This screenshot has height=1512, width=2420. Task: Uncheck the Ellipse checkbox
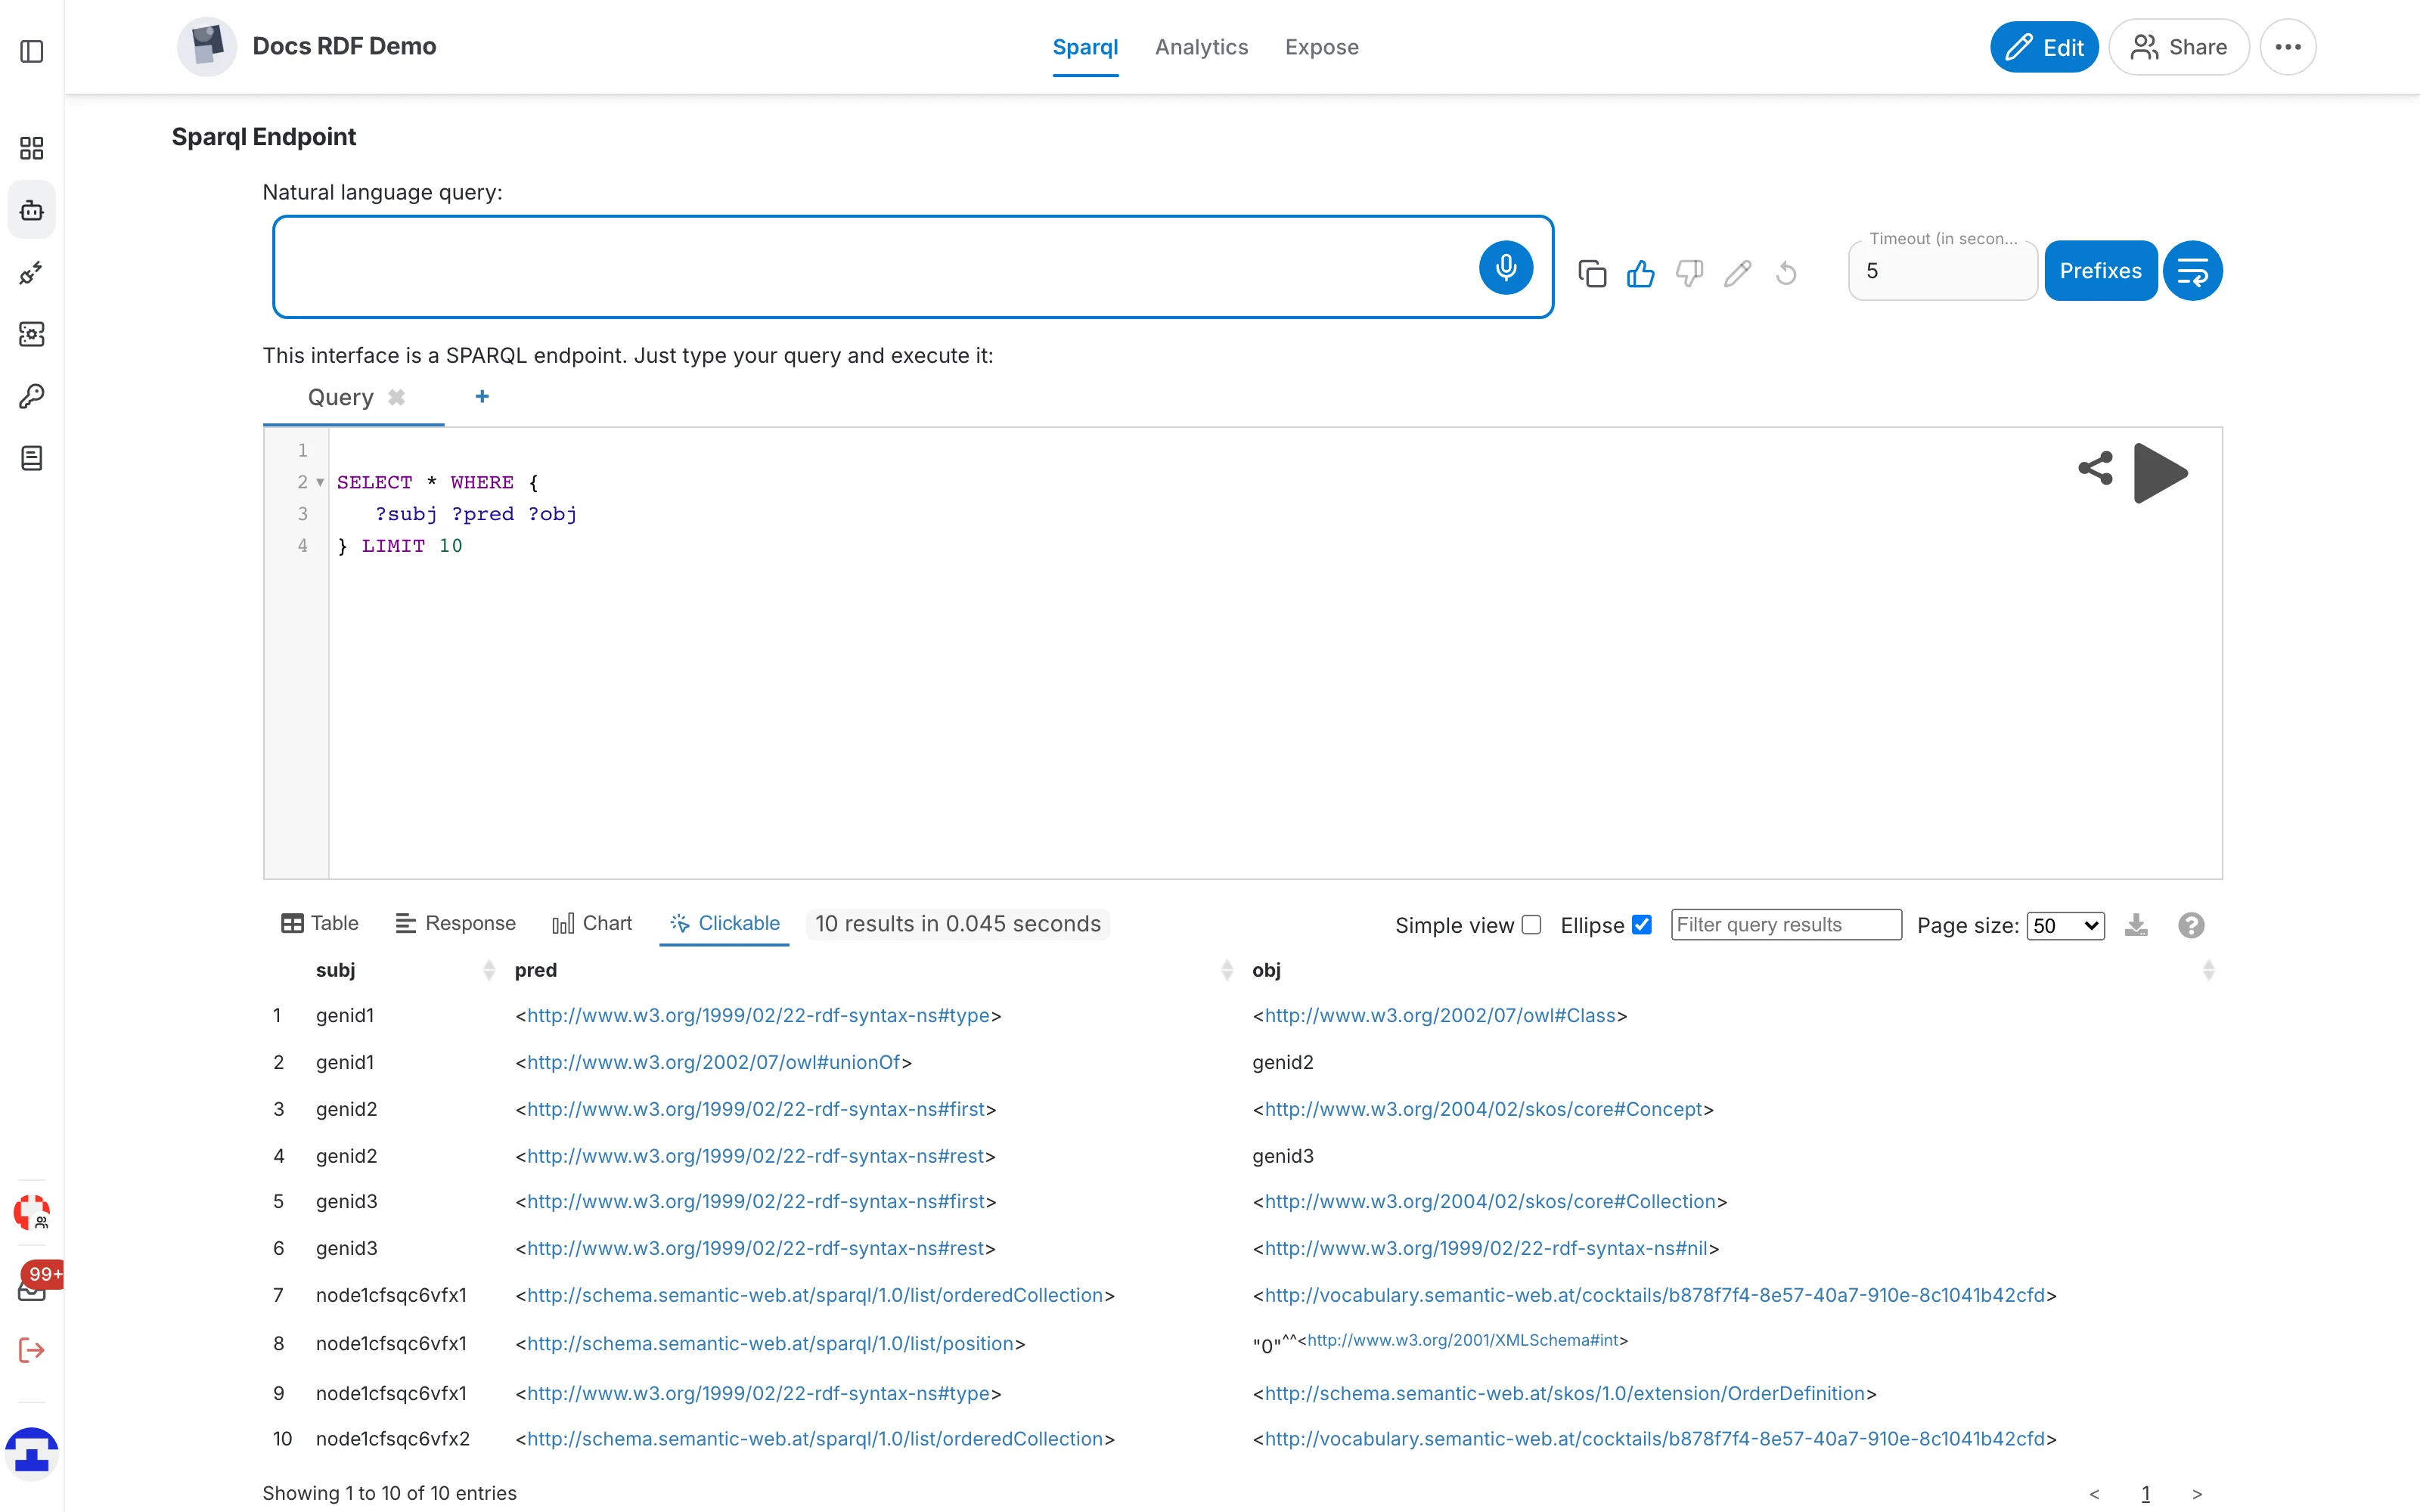(x=1641, y=925)
